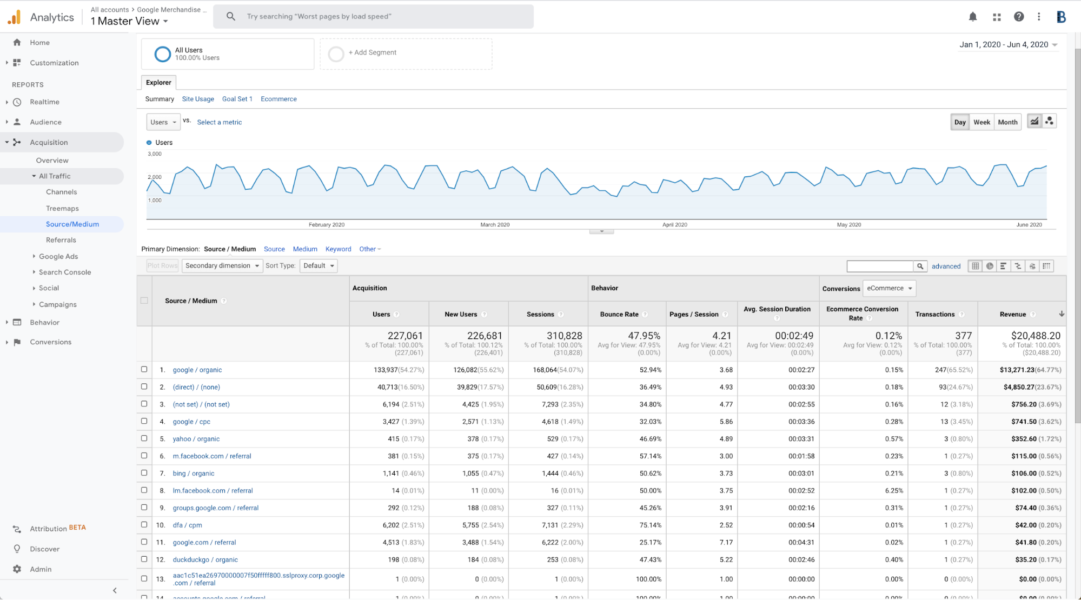Tick the checkbox for (direct) / (none)
The width and height of the screenshot is (1081, 600).
coord(144,387)
